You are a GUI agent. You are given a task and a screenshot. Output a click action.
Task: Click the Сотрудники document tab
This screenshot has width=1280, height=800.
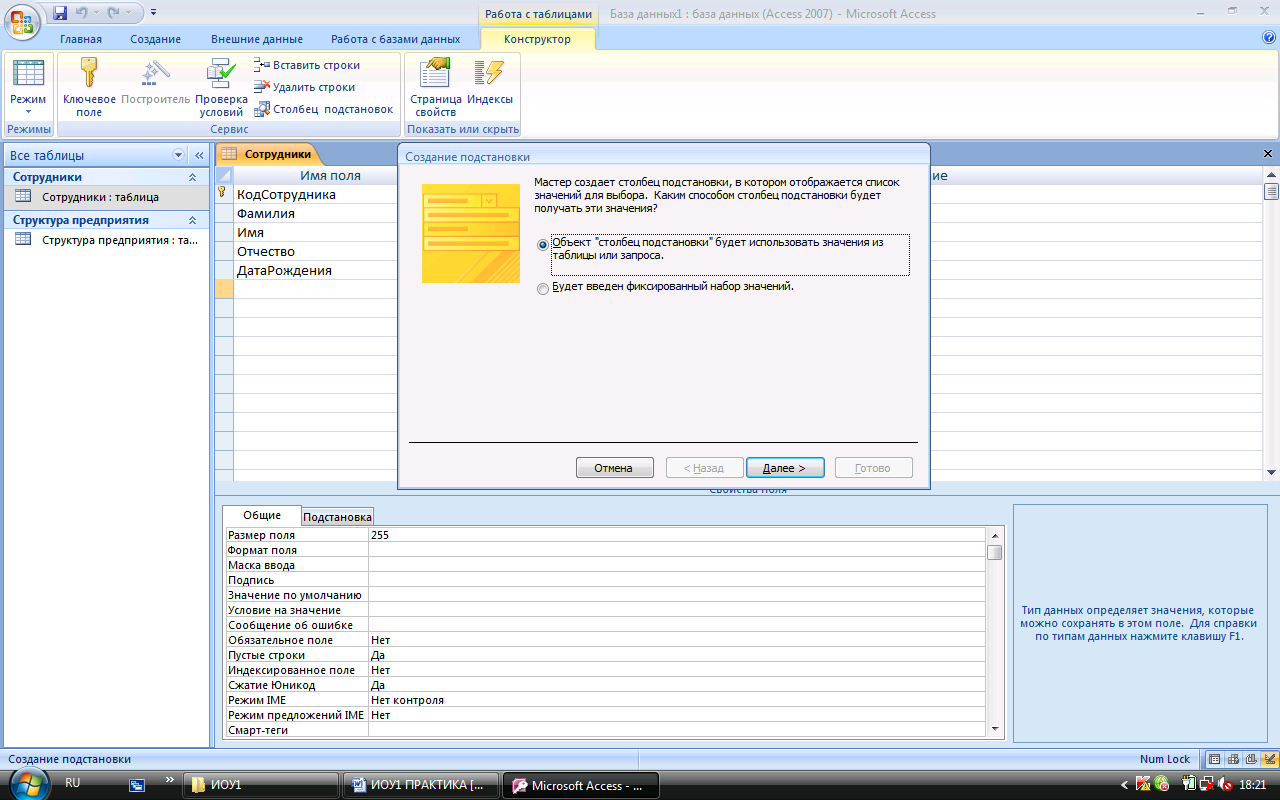pos(268,154)
